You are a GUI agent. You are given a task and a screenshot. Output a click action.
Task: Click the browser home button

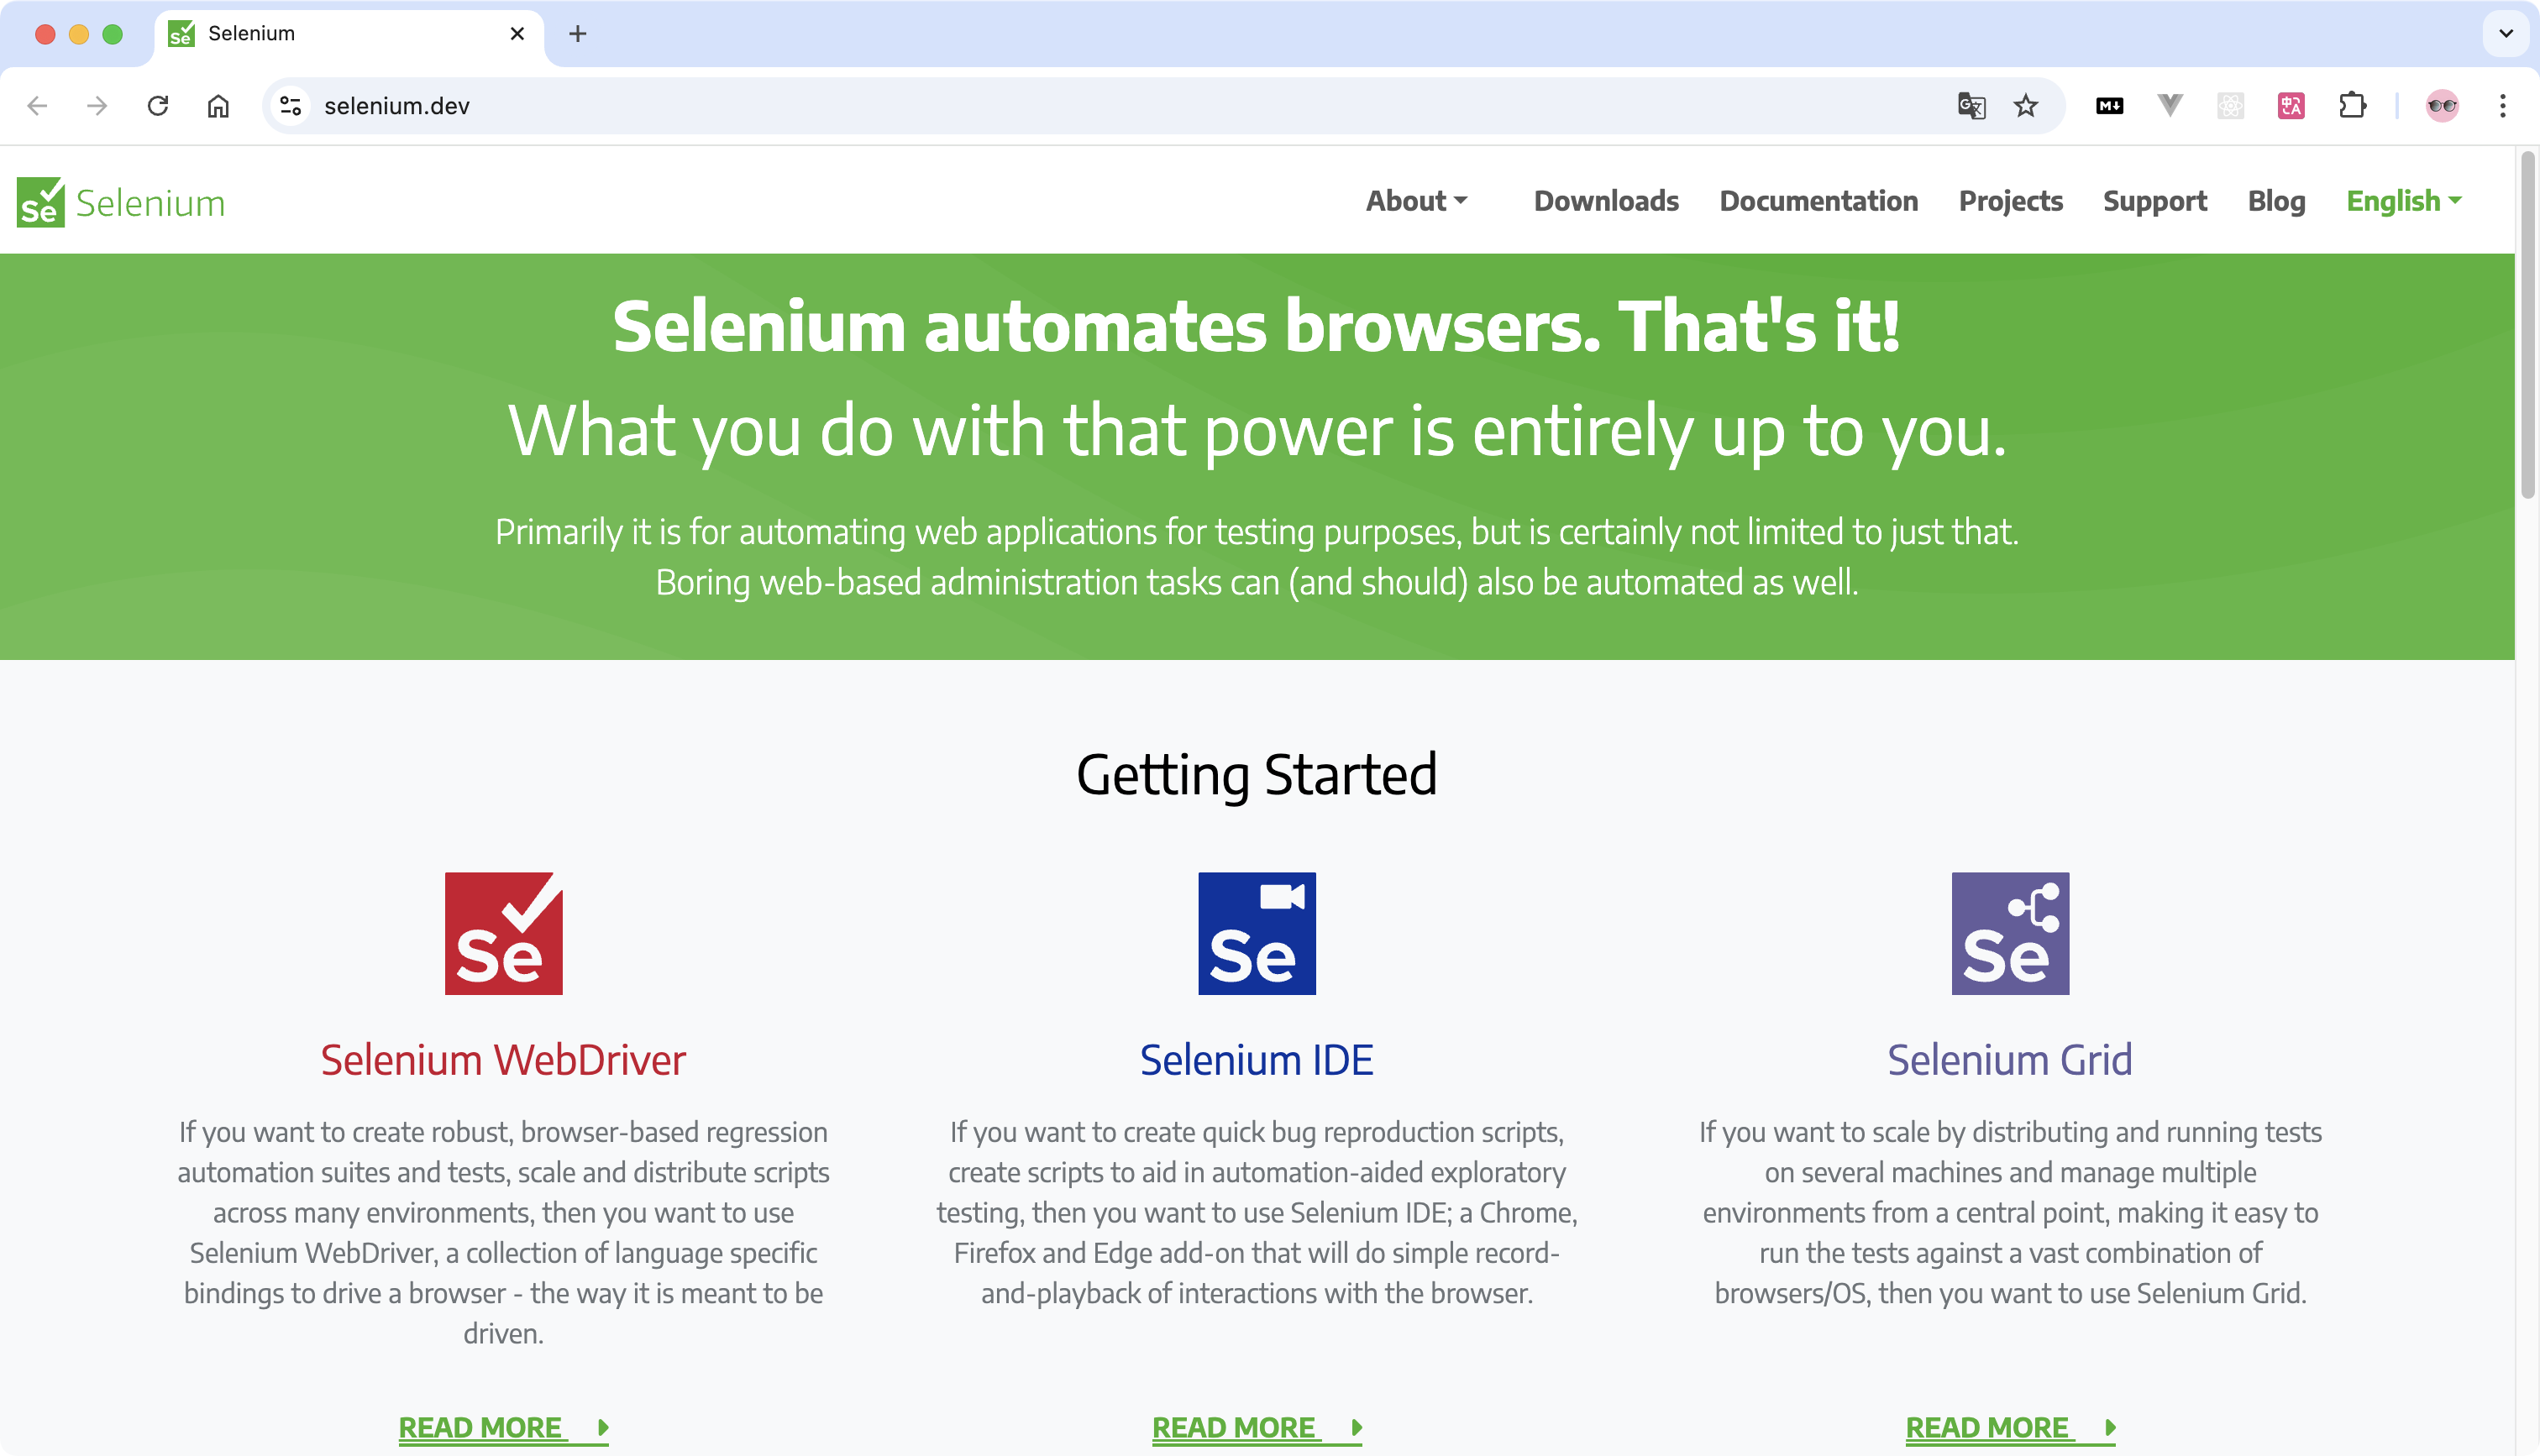coord(218,105)
